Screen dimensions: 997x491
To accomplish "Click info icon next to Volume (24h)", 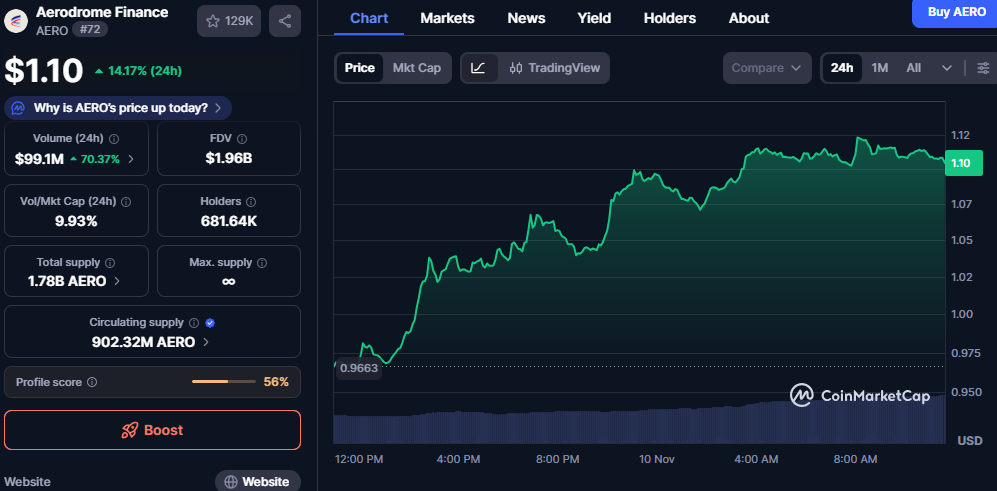I will click(x=113, y=139).
